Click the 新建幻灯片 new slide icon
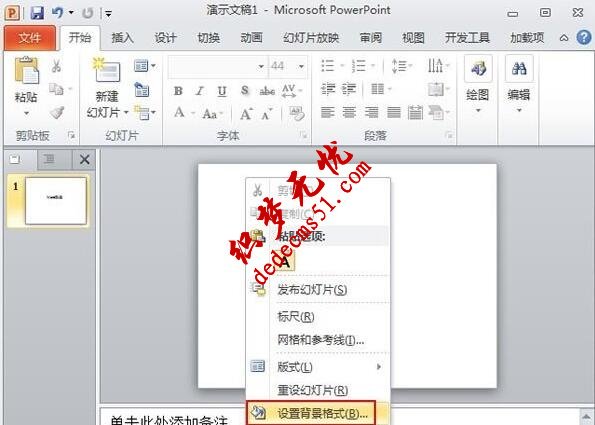 pos(107,71)
